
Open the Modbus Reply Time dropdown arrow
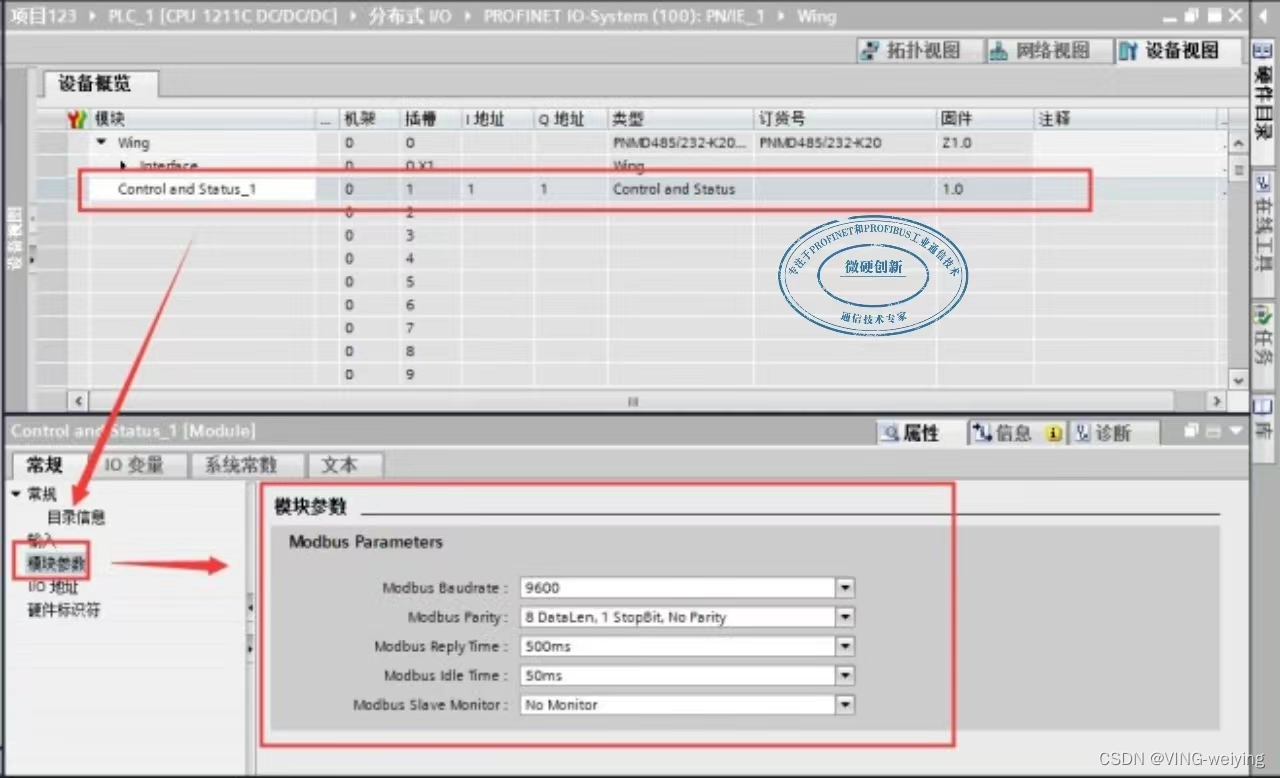click(846, 646)
